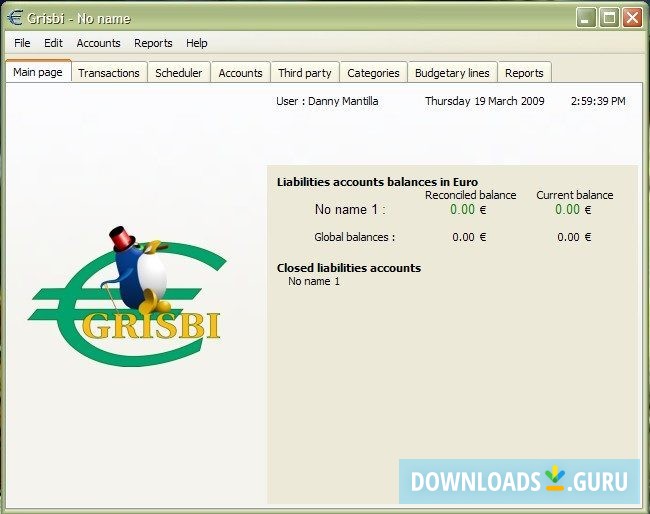Open the Budgetary lines tab
This screenshot has width=650, height=514.
click(452, 73)
